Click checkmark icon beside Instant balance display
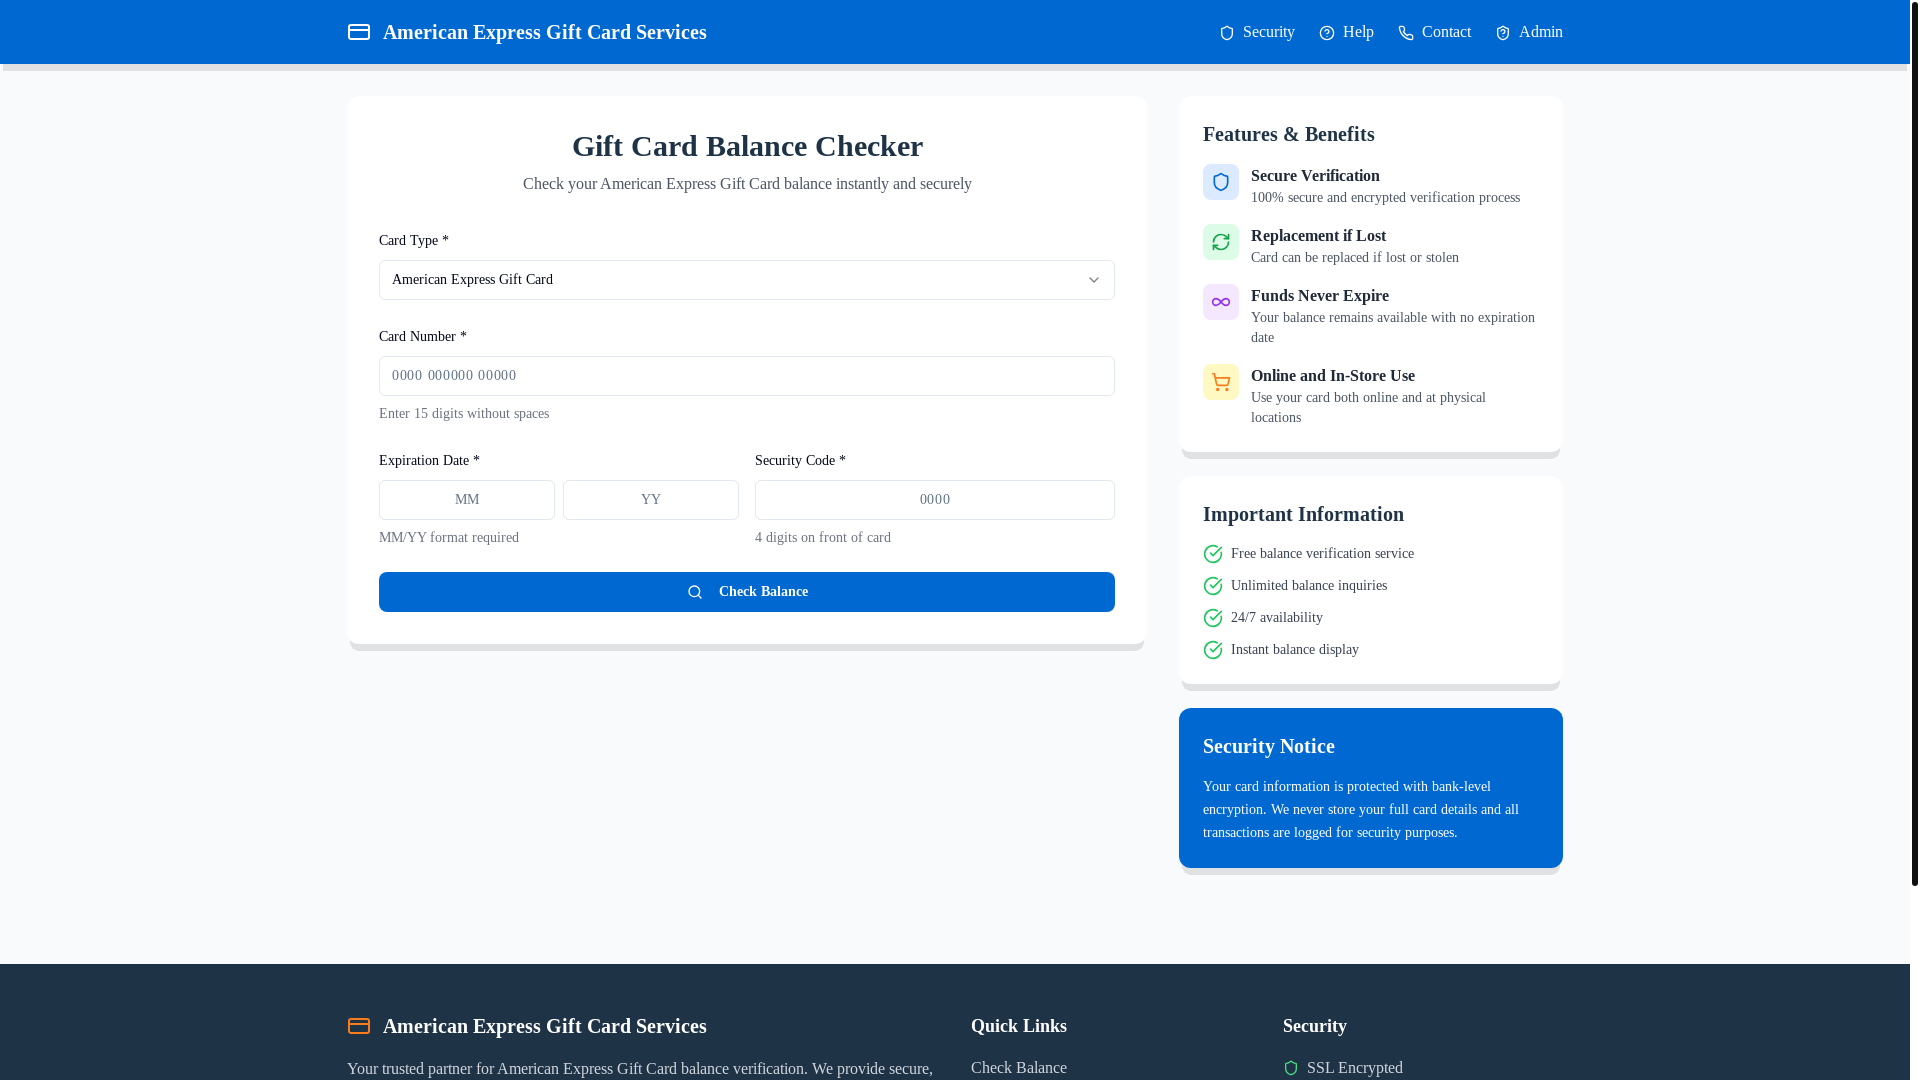This screenshot has height=1080, width=1920. (x=1213, y=650)
